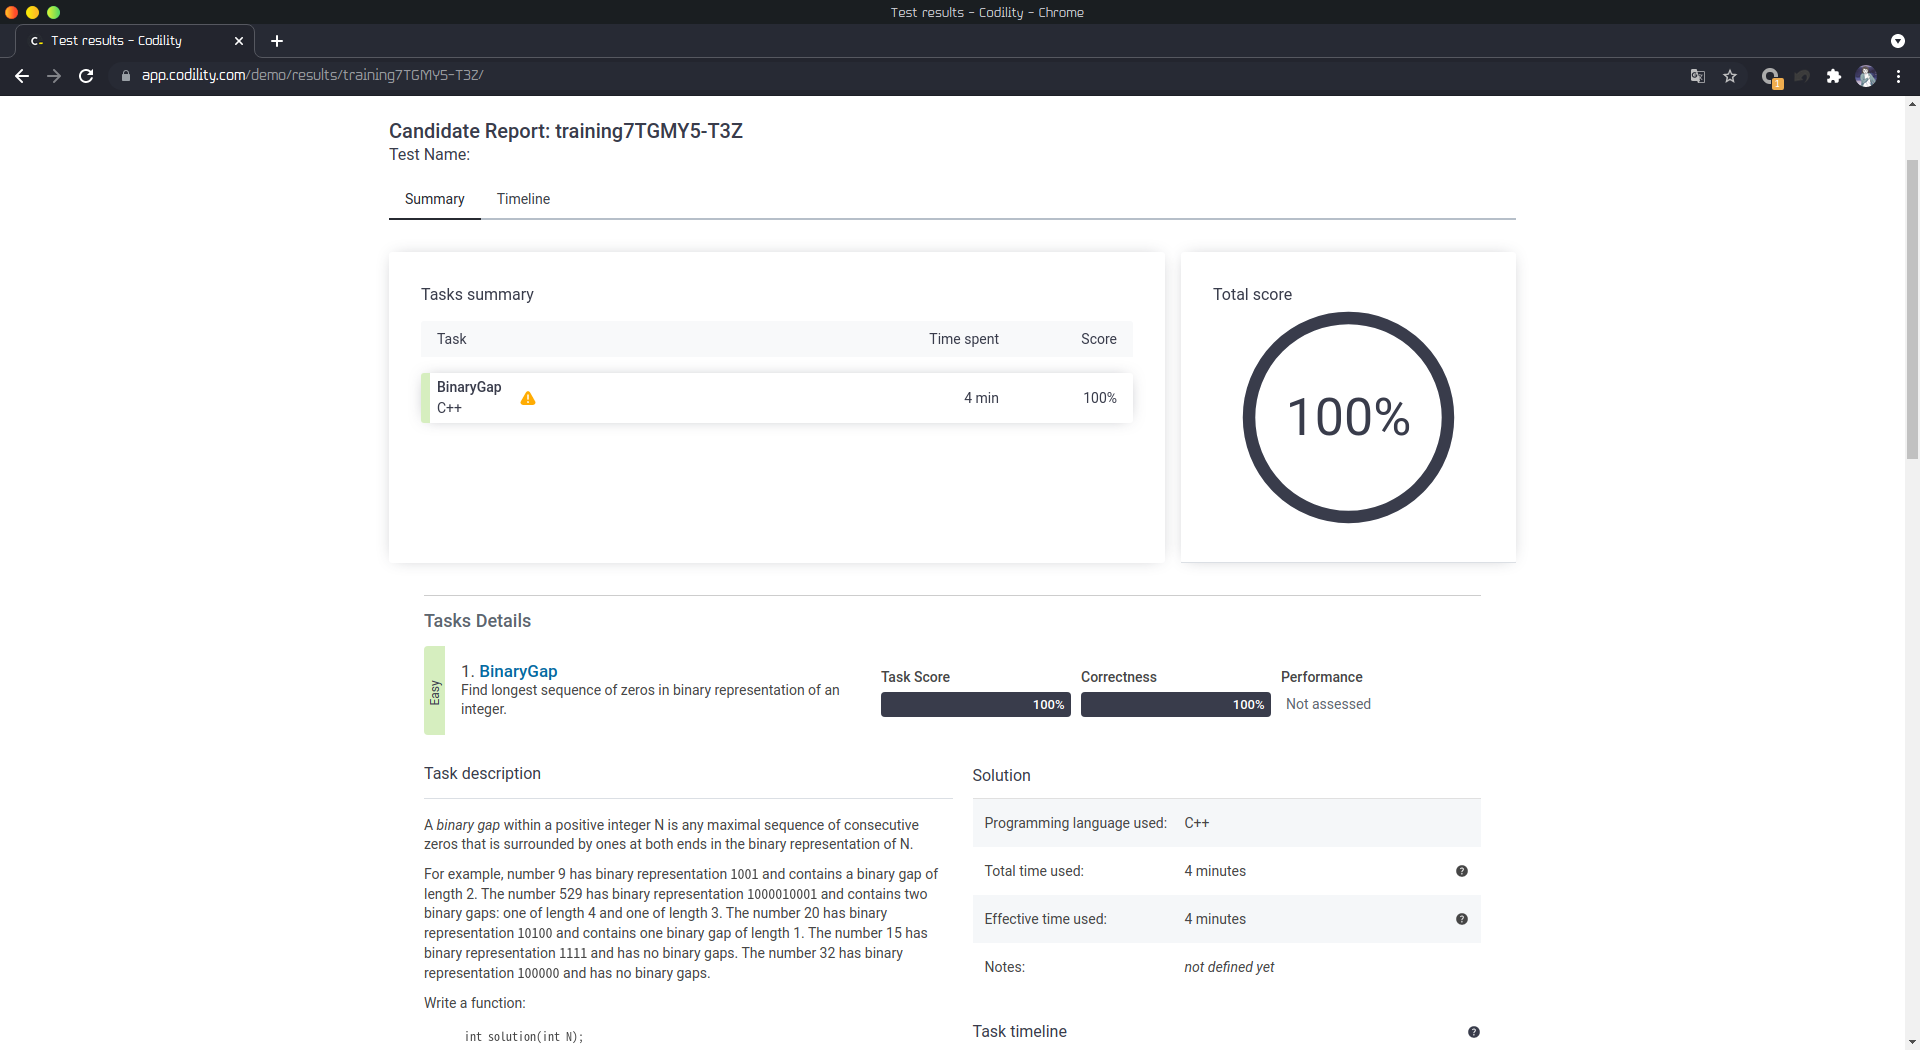Click the 'Score' column header
Image resolution: width=1920 pixels, height=1050 pixels.
pos(1098,339)
